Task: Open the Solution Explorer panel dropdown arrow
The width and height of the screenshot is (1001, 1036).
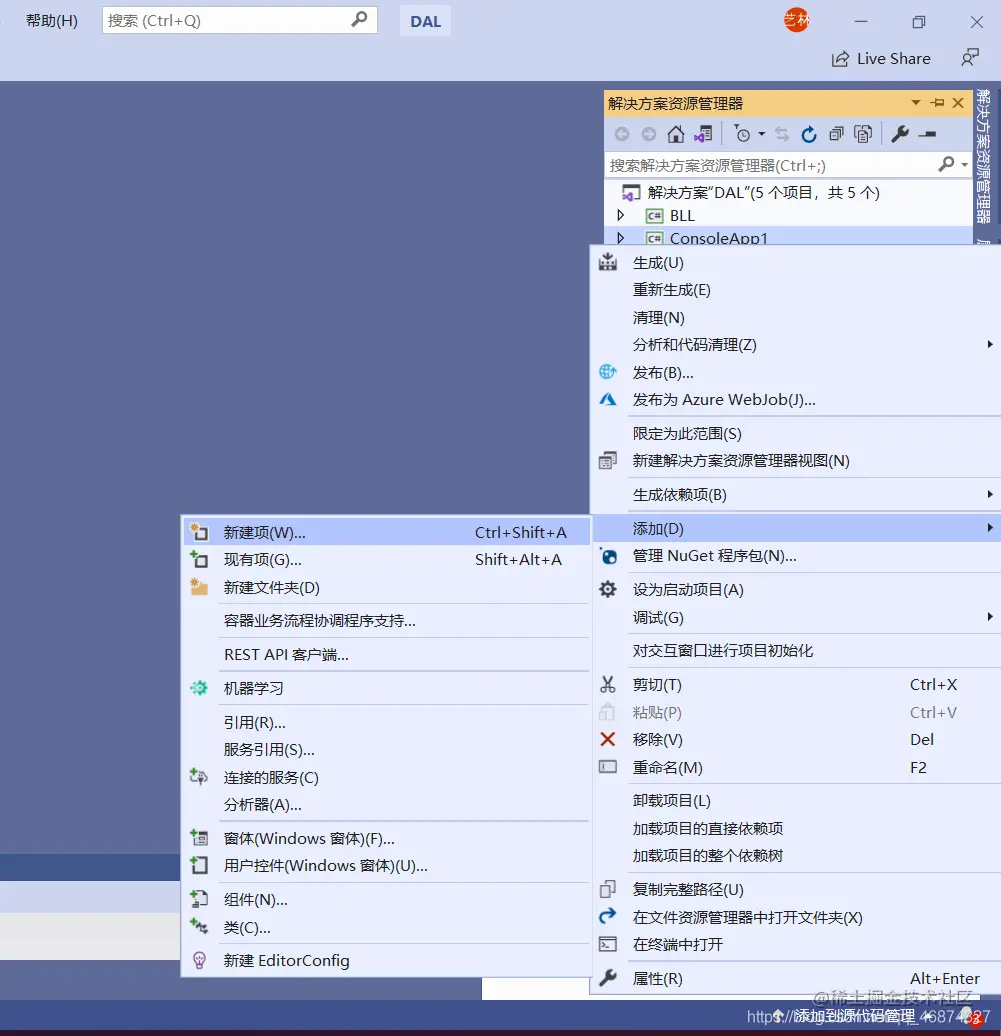Action: (915, 102)
